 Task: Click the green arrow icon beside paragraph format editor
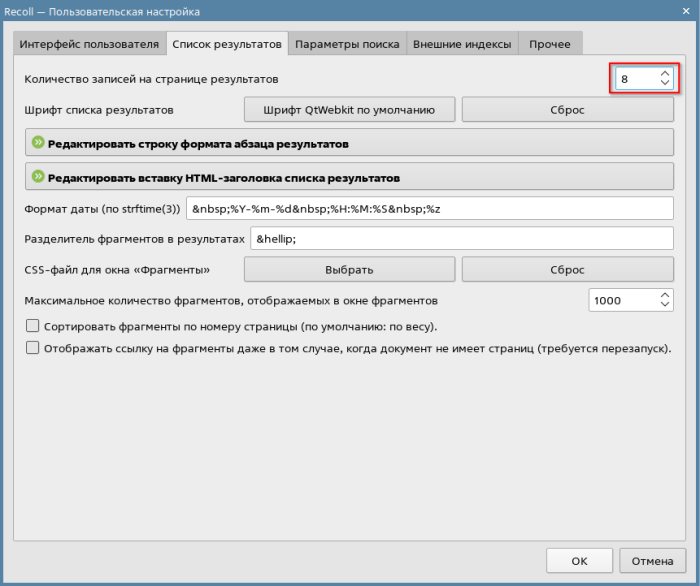(39, 143)
